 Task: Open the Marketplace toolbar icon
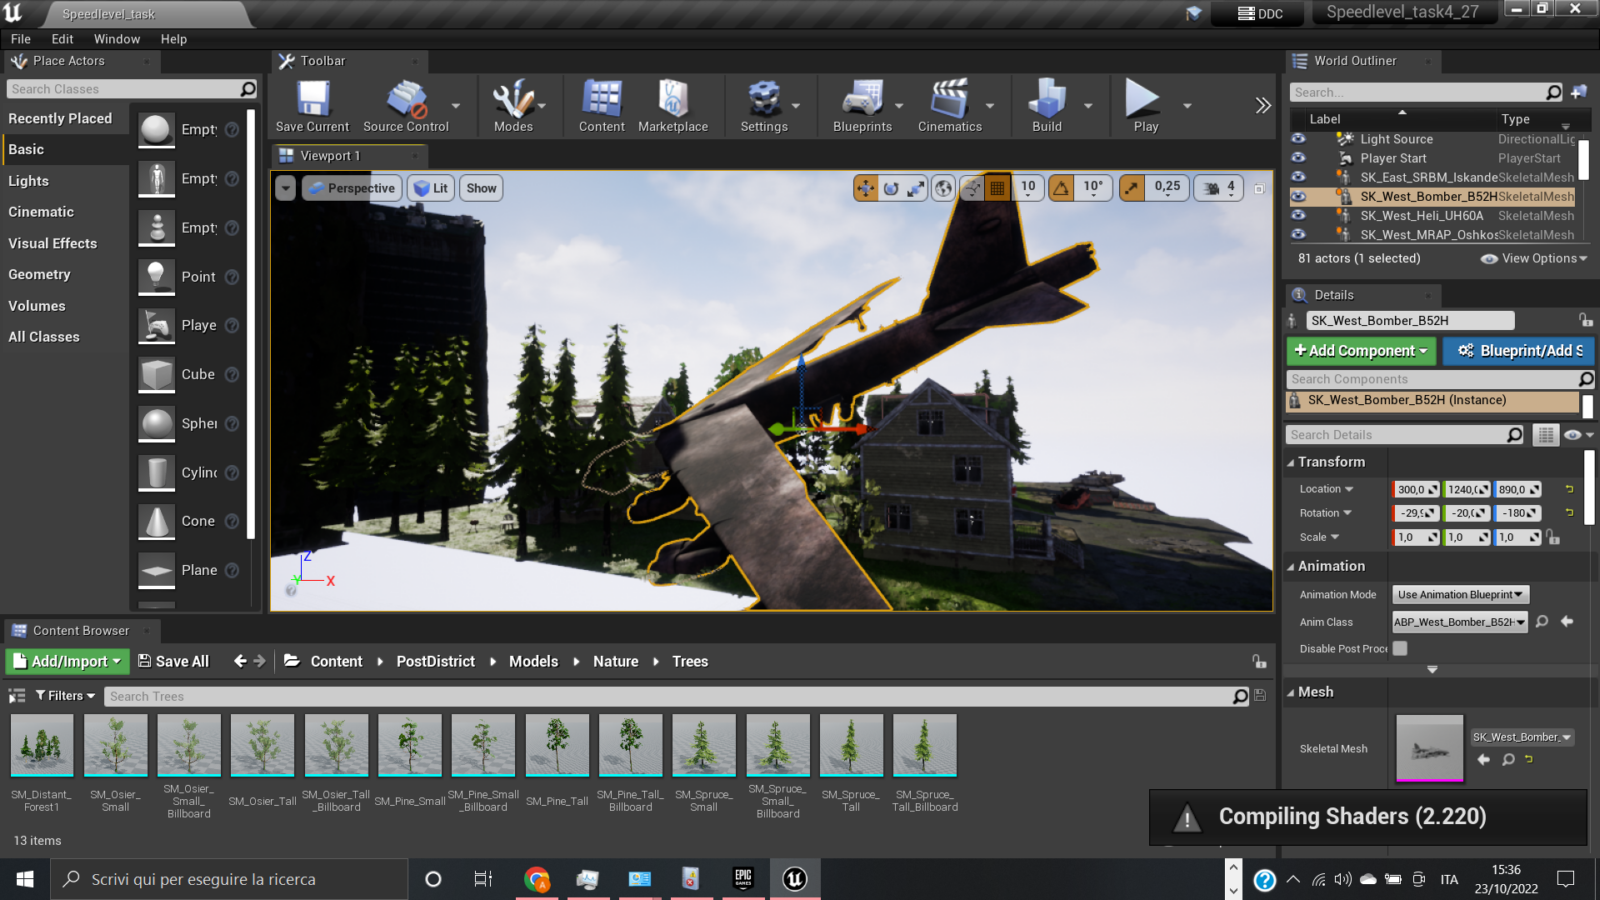click(x=672, y=105)
